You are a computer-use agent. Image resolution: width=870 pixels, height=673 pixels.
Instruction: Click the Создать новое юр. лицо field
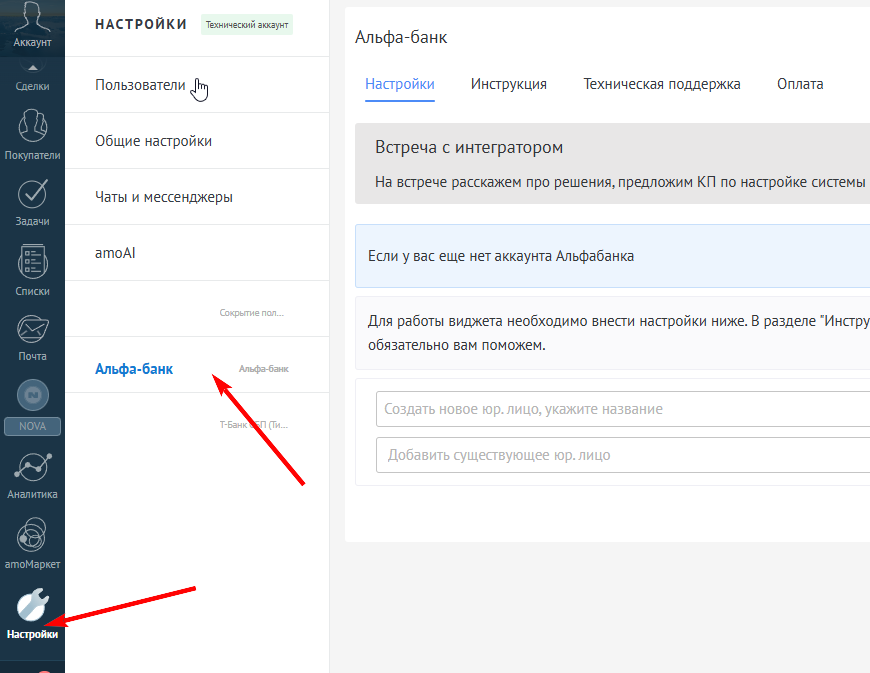point(620,409)
